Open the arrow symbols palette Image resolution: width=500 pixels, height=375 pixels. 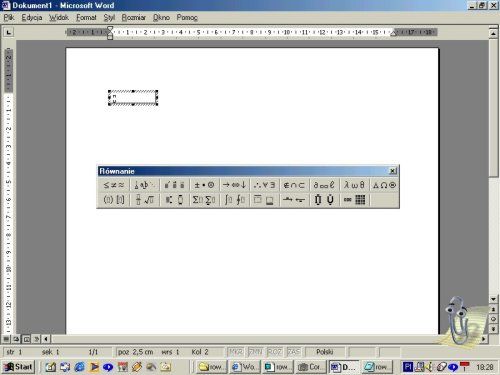[x=234, y=185]
